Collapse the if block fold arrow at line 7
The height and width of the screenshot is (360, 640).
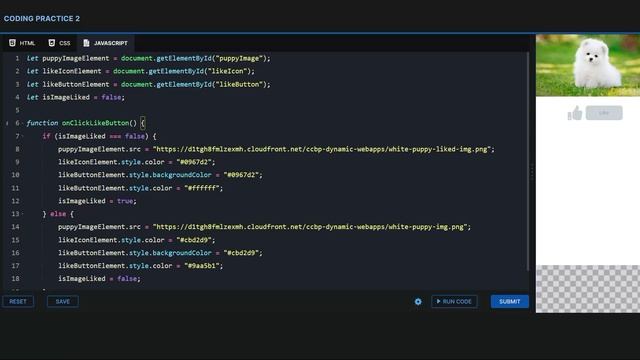point(22,136)
